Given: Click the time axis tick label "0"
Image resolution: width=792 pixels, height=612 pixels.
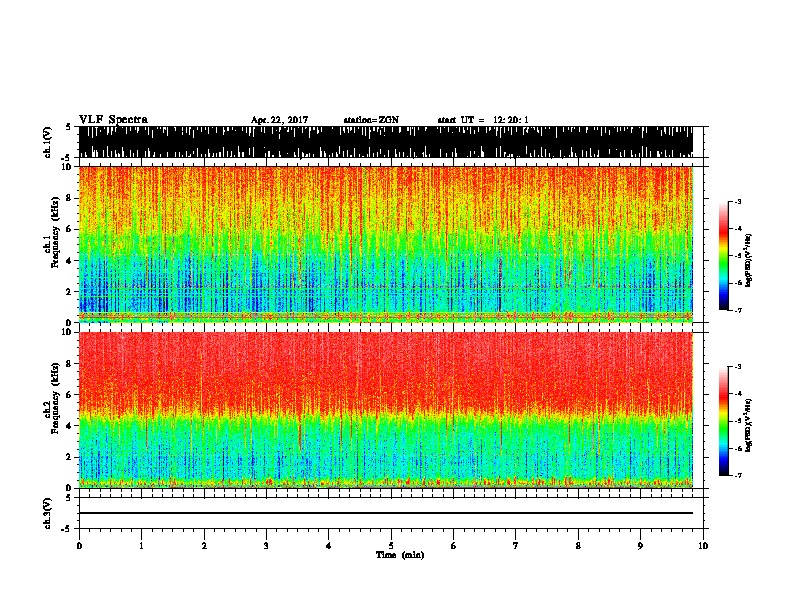Looking at the screenshot, I should pos(79,546).
